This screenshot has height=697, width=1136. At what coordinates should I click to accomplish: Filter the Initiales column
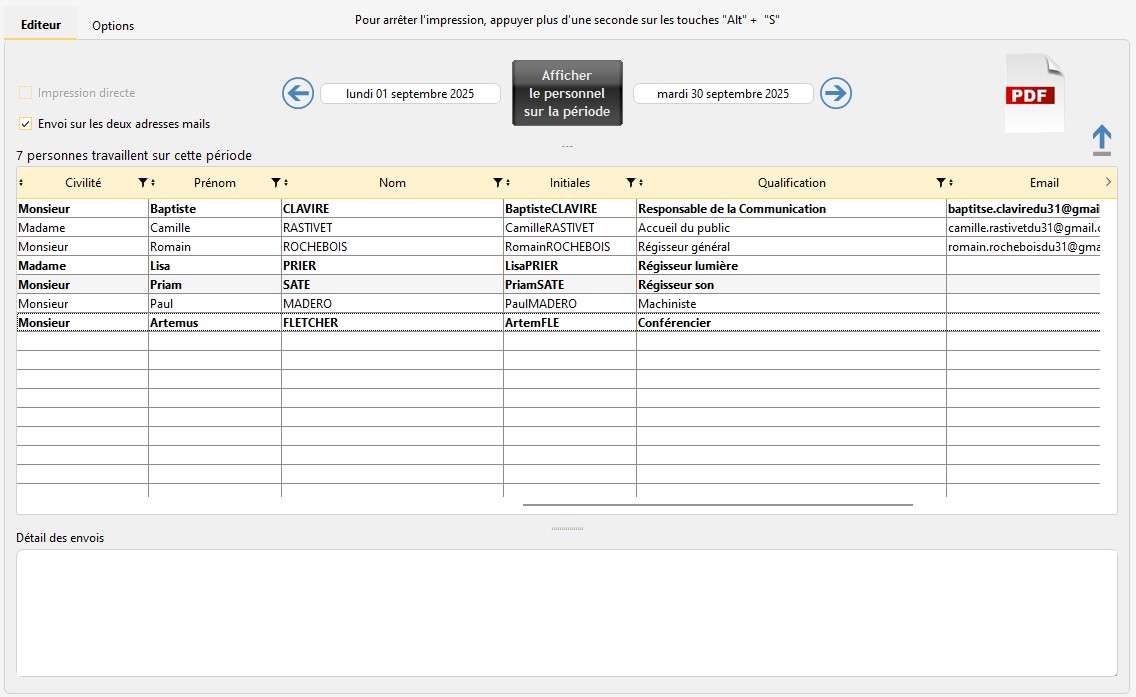click(630, 183)
